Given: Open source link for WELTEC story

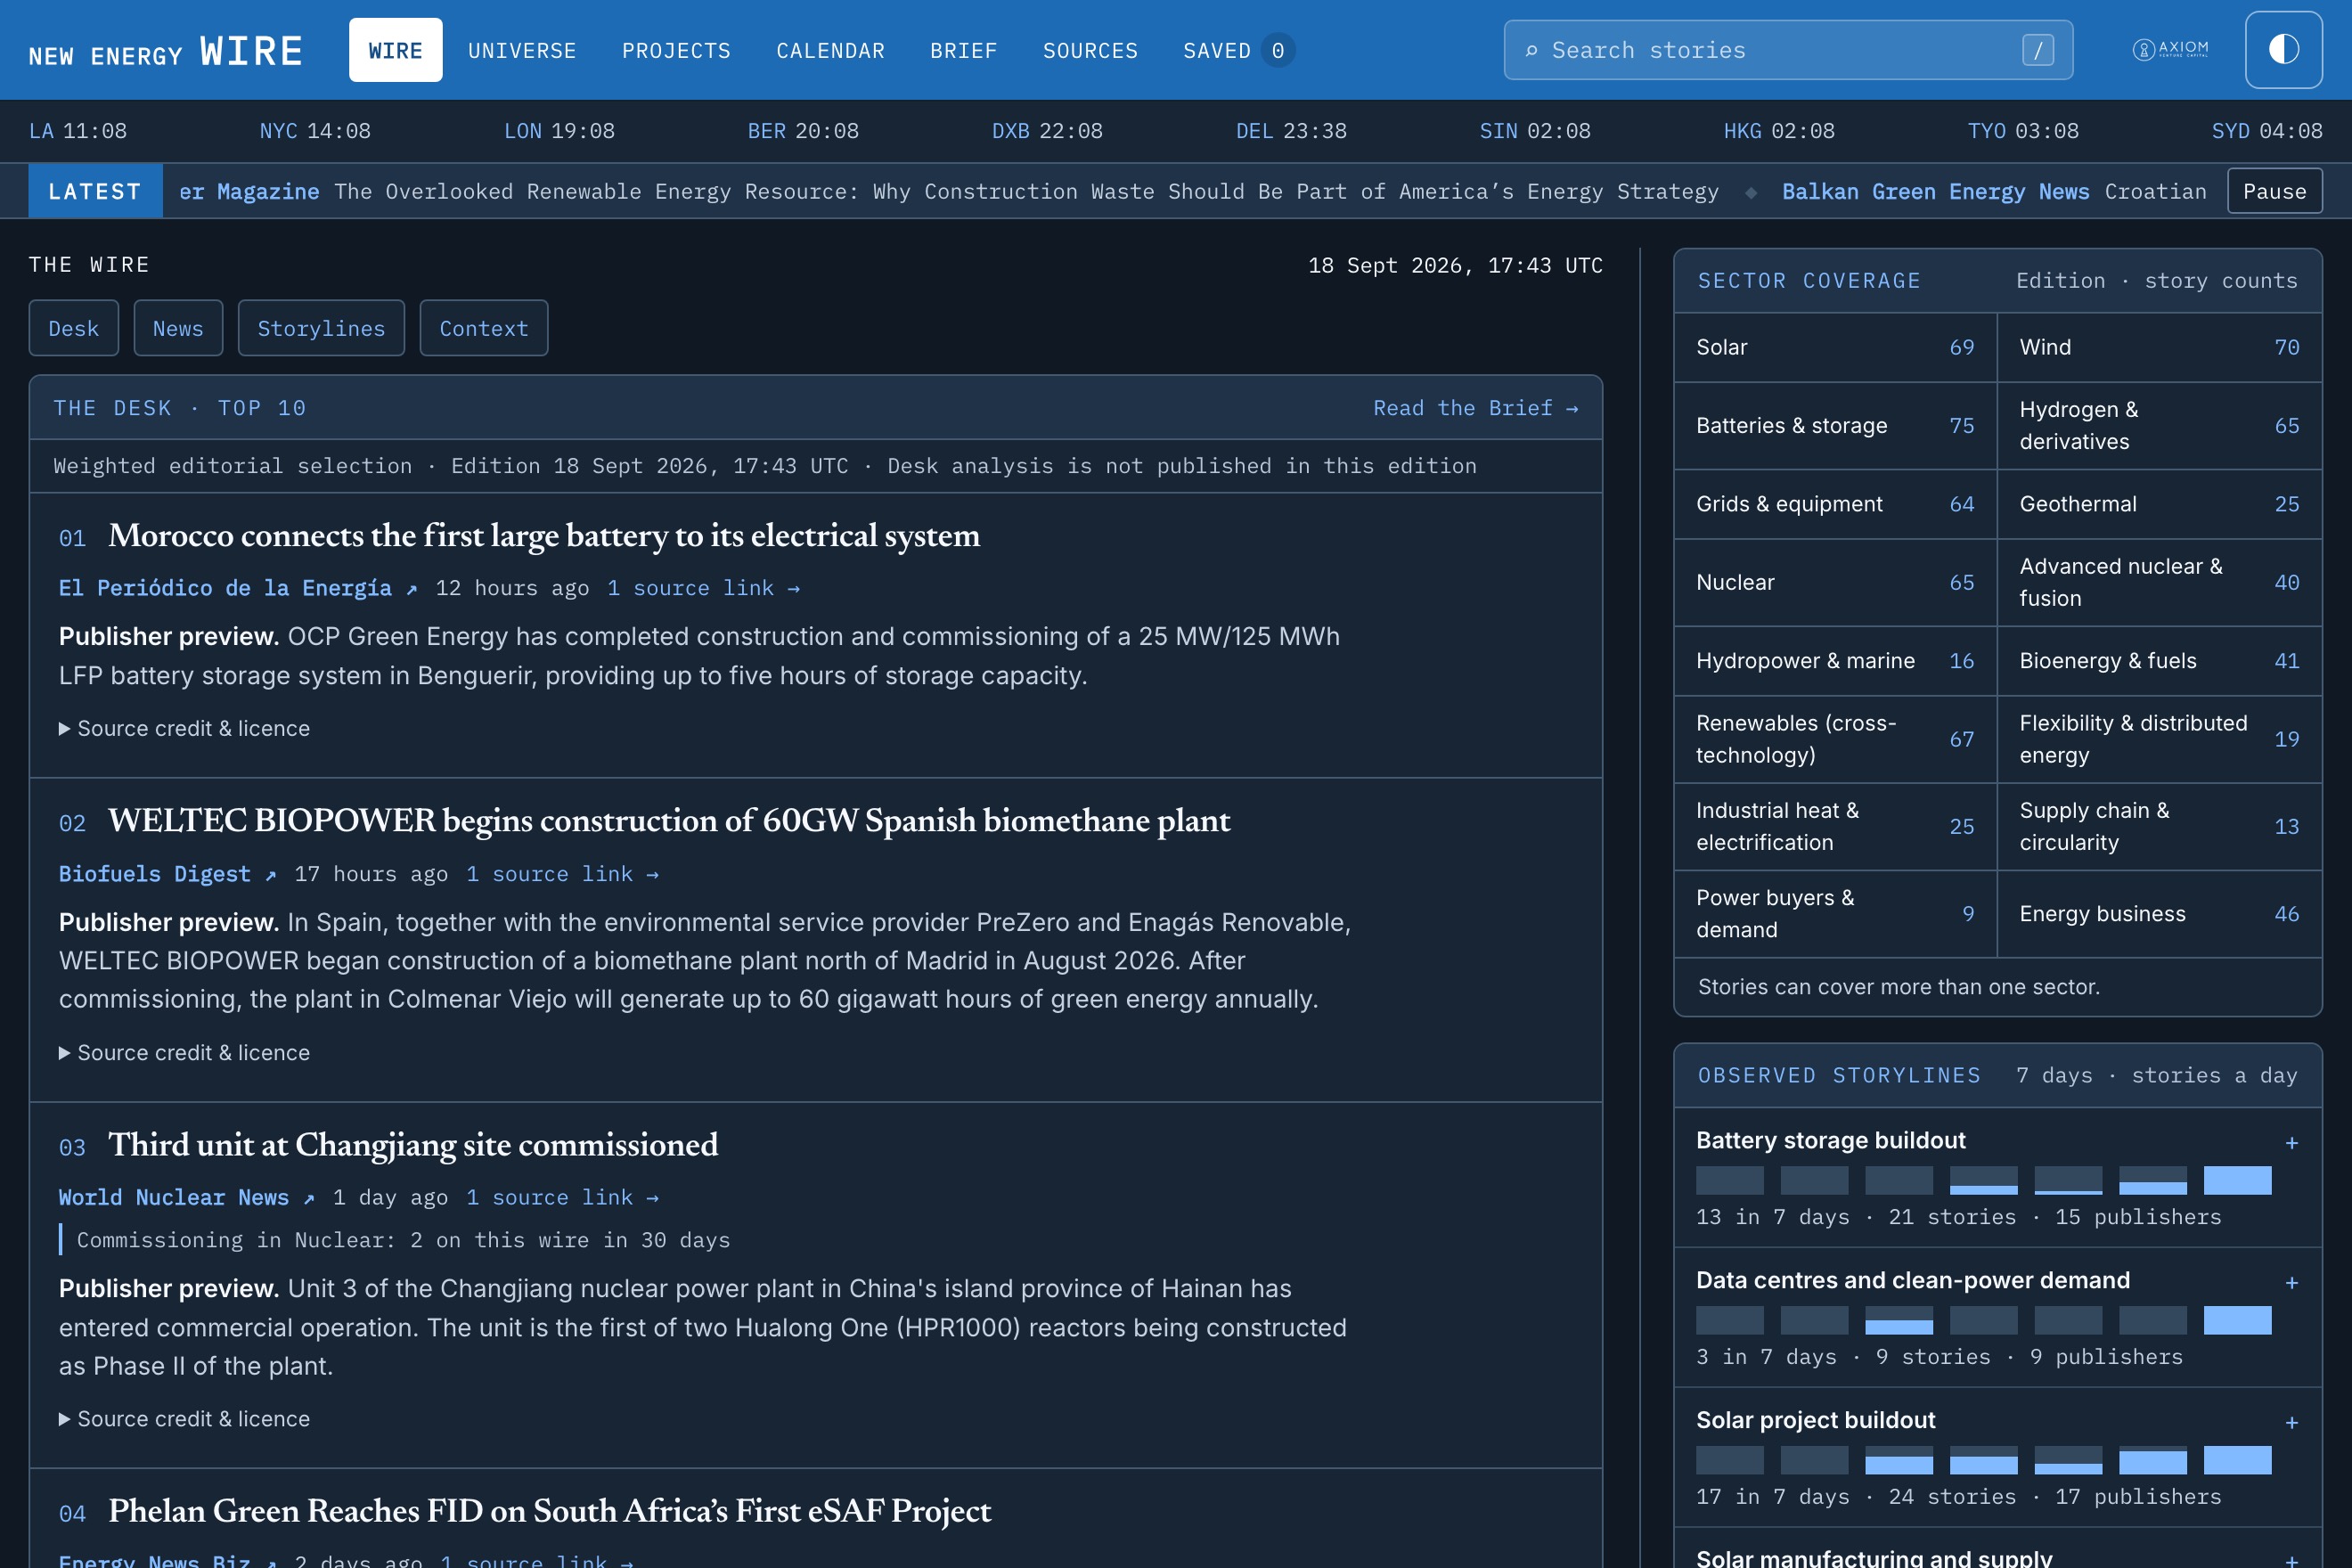Looking at the screenshot, I should pyautogui.click(x=562, y=874).
